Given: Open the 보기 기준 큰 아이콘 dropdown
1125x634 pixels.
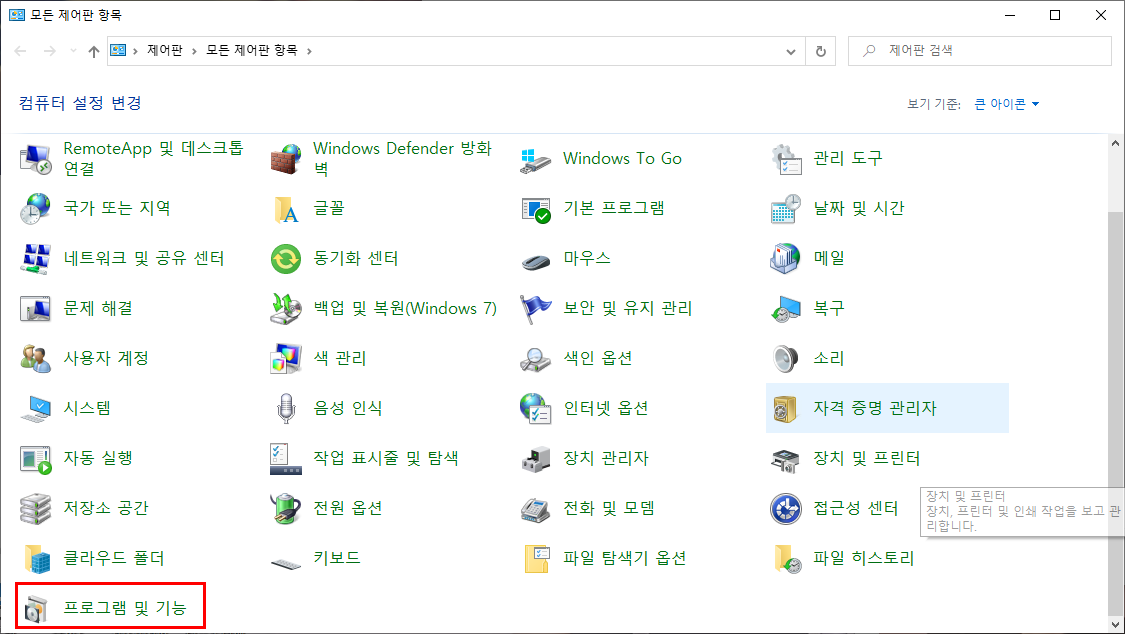Looking at the screenshot, I should (1007, 104).
